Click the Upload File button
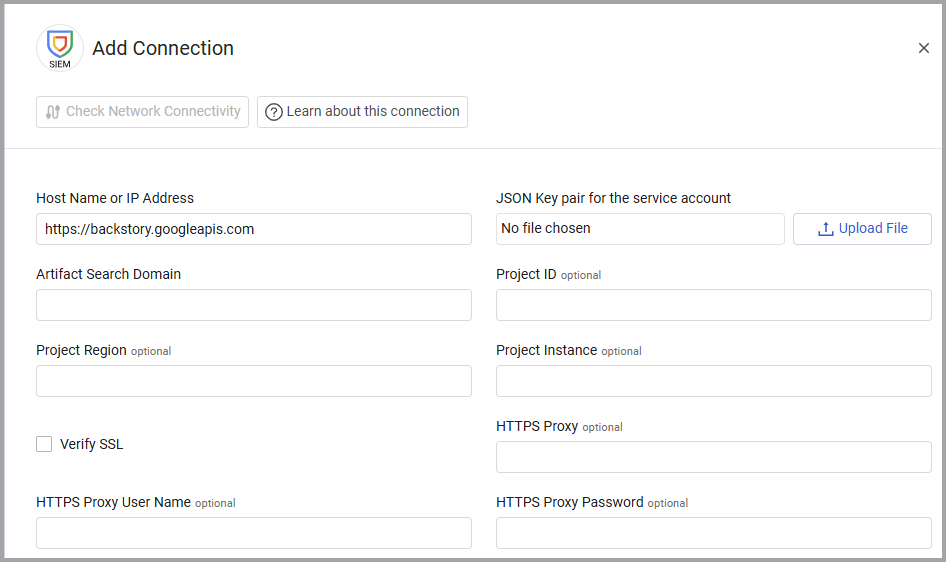 (862, 229)
